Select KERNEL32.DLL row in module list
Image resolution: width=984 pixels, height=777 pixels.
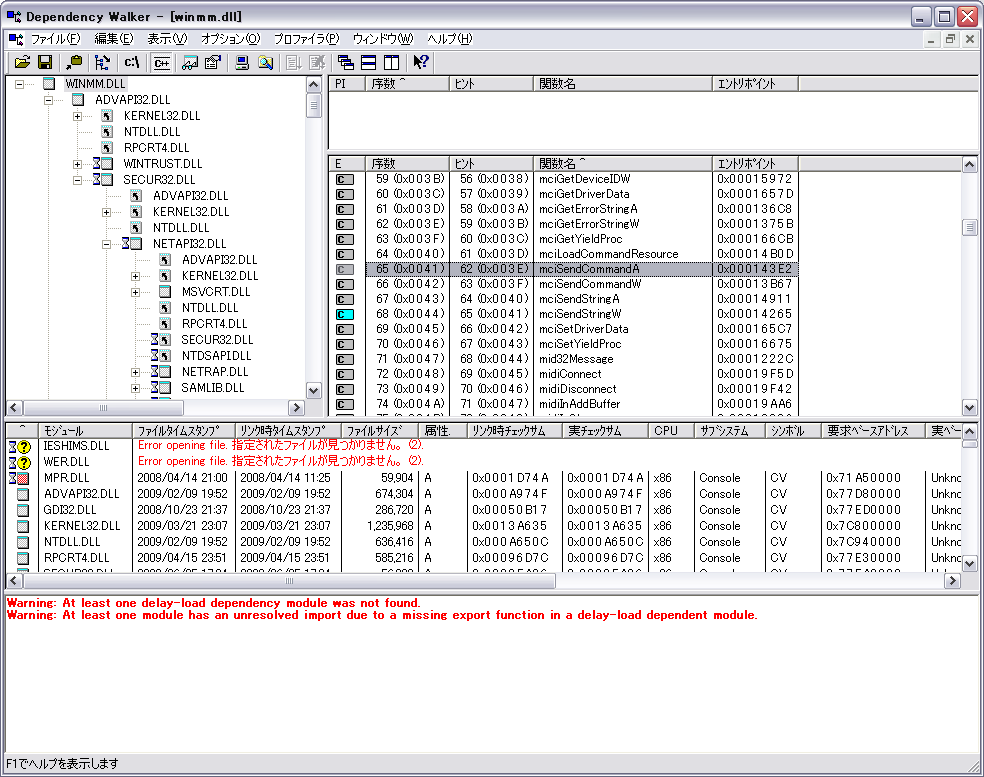[483, 526]
